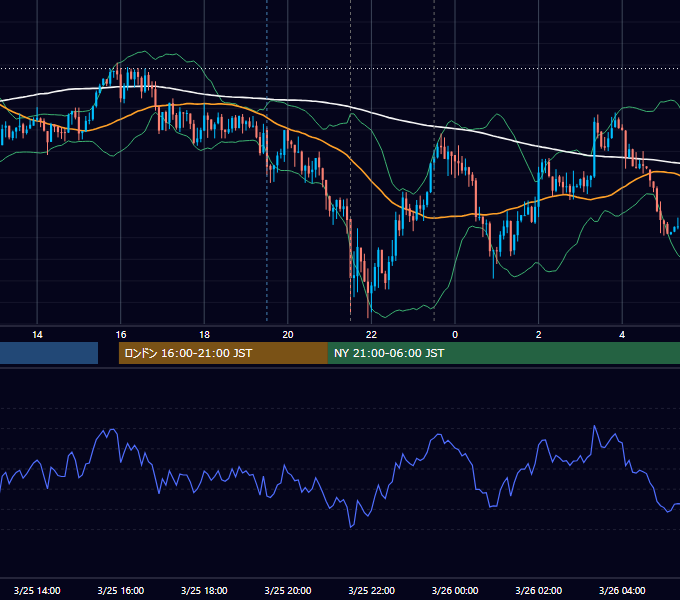680x600 pixels.
Task: Click the 2 hour axis label
Action: (539, 335)
